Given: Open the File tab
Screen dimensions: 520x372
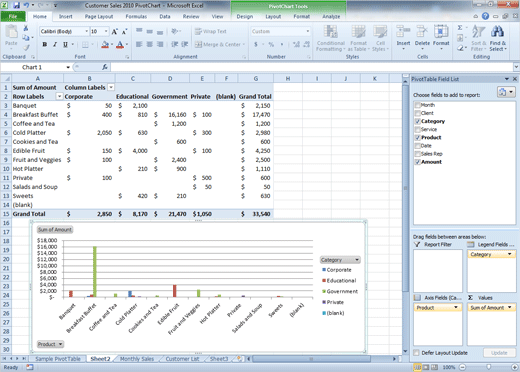Looking at the screenshot, I should (x=13, y=16).
